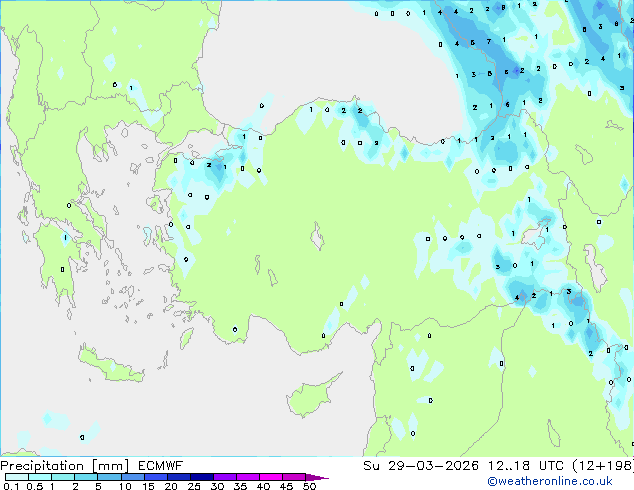
Task: Click the 30–35 mm purple legend swatch
Action: coord(224,477)
